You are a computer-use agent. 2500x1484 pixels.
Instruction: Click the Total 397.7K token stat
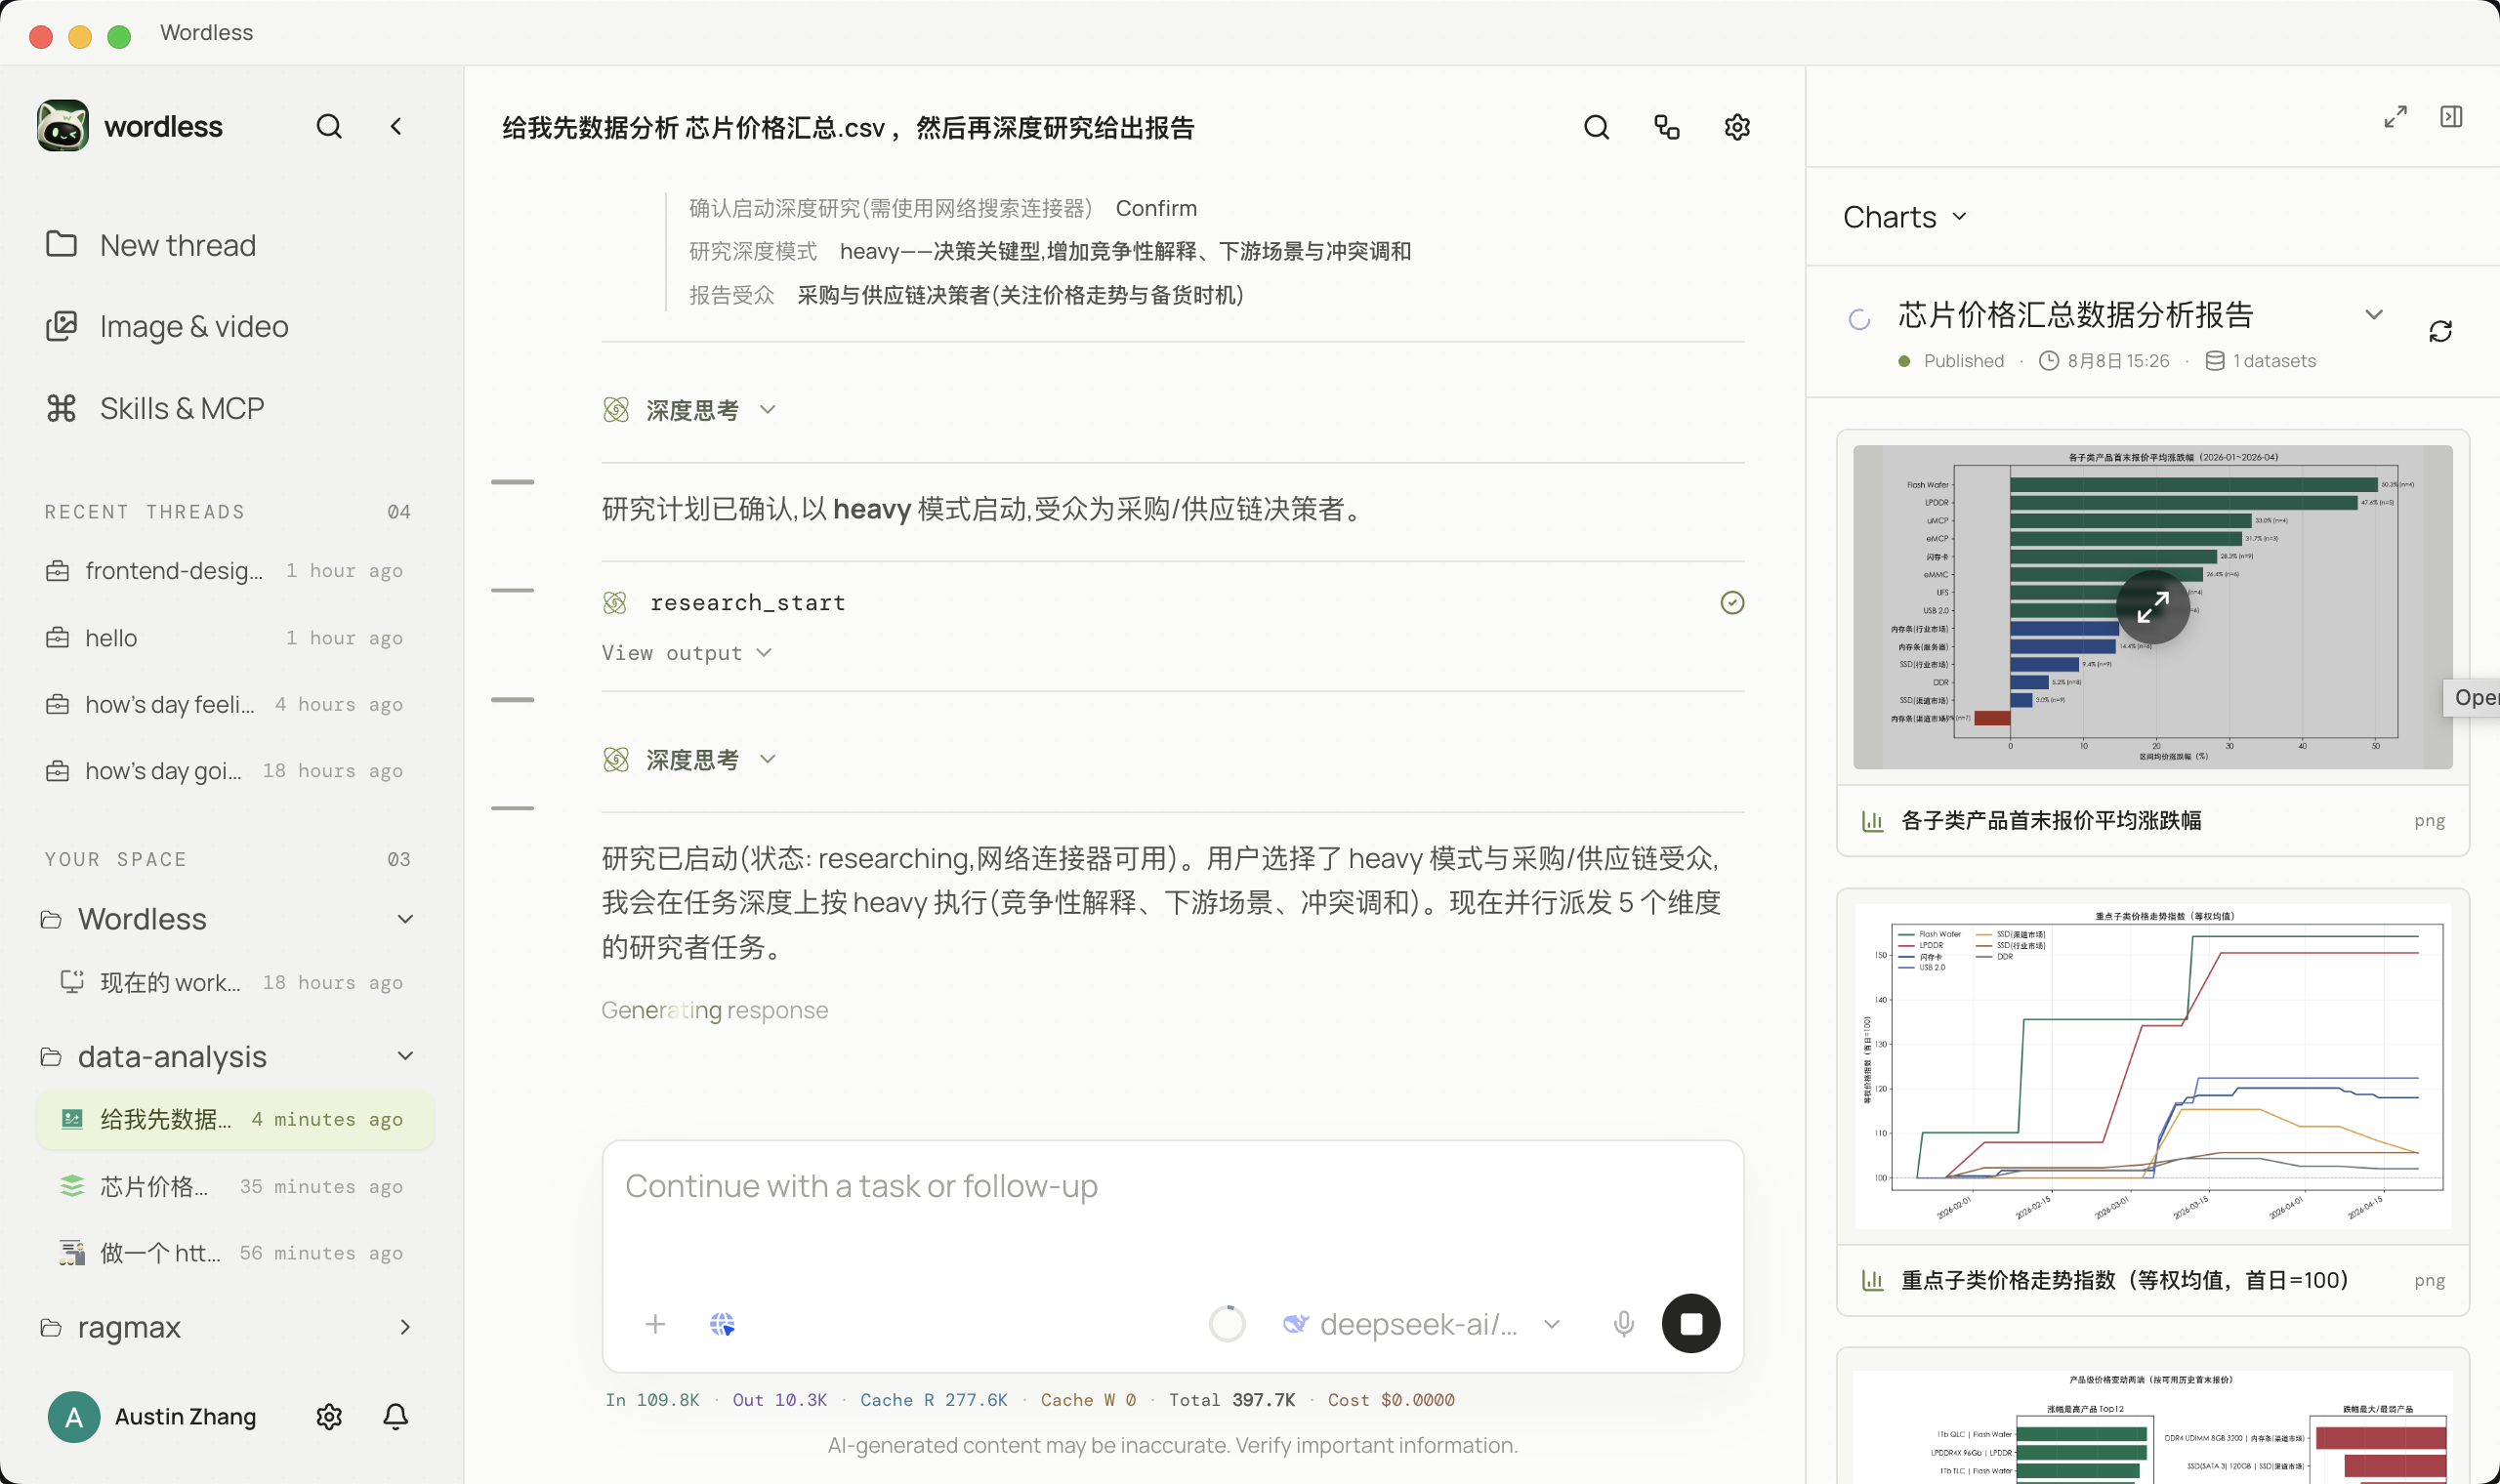1231,1400
